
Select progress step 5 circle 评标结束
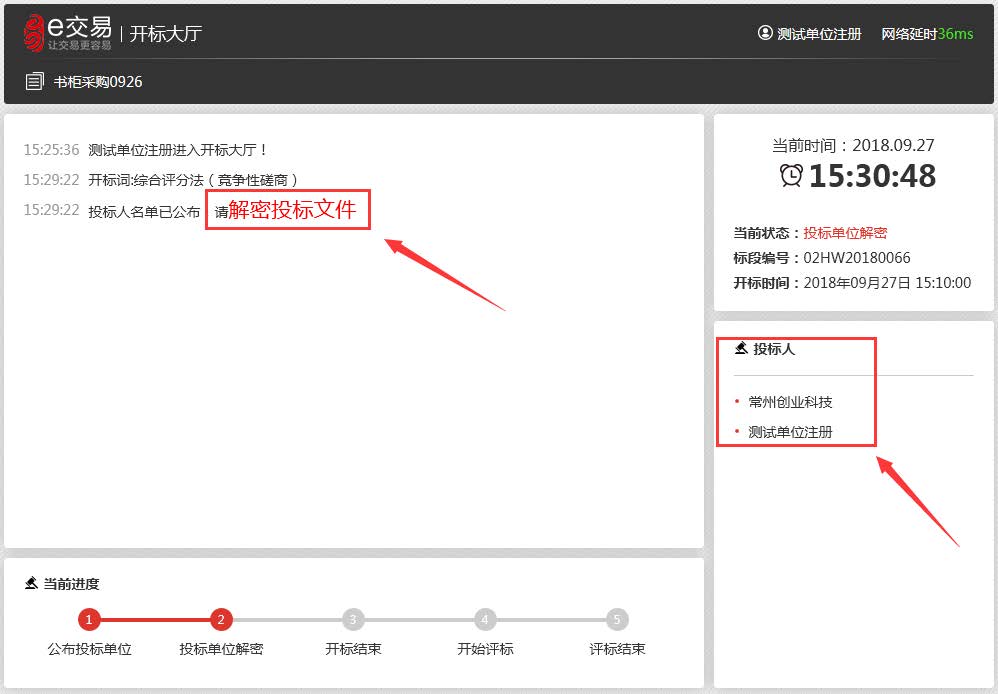tap(616, 619)
